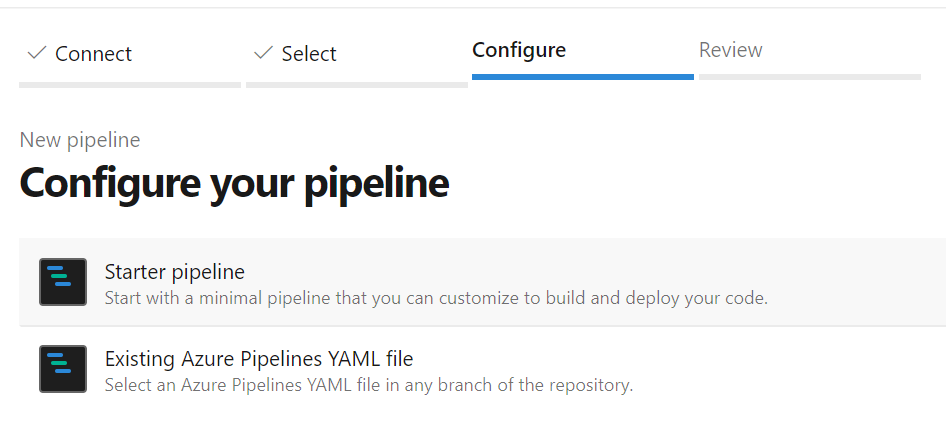Click the "Select an Azure Pipelines YAML file" description
946x422 pixels.
coord(369,385)
